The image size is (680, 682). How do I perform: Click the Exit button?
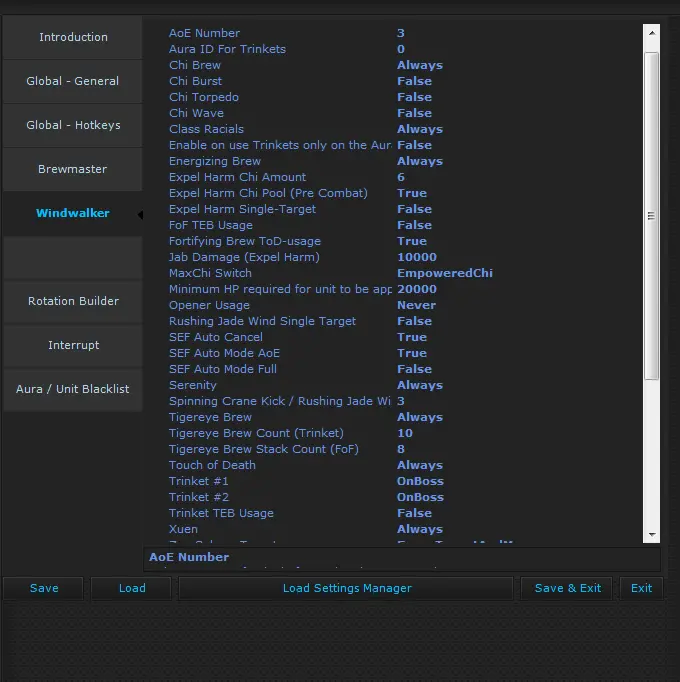(x=641, y=588)
